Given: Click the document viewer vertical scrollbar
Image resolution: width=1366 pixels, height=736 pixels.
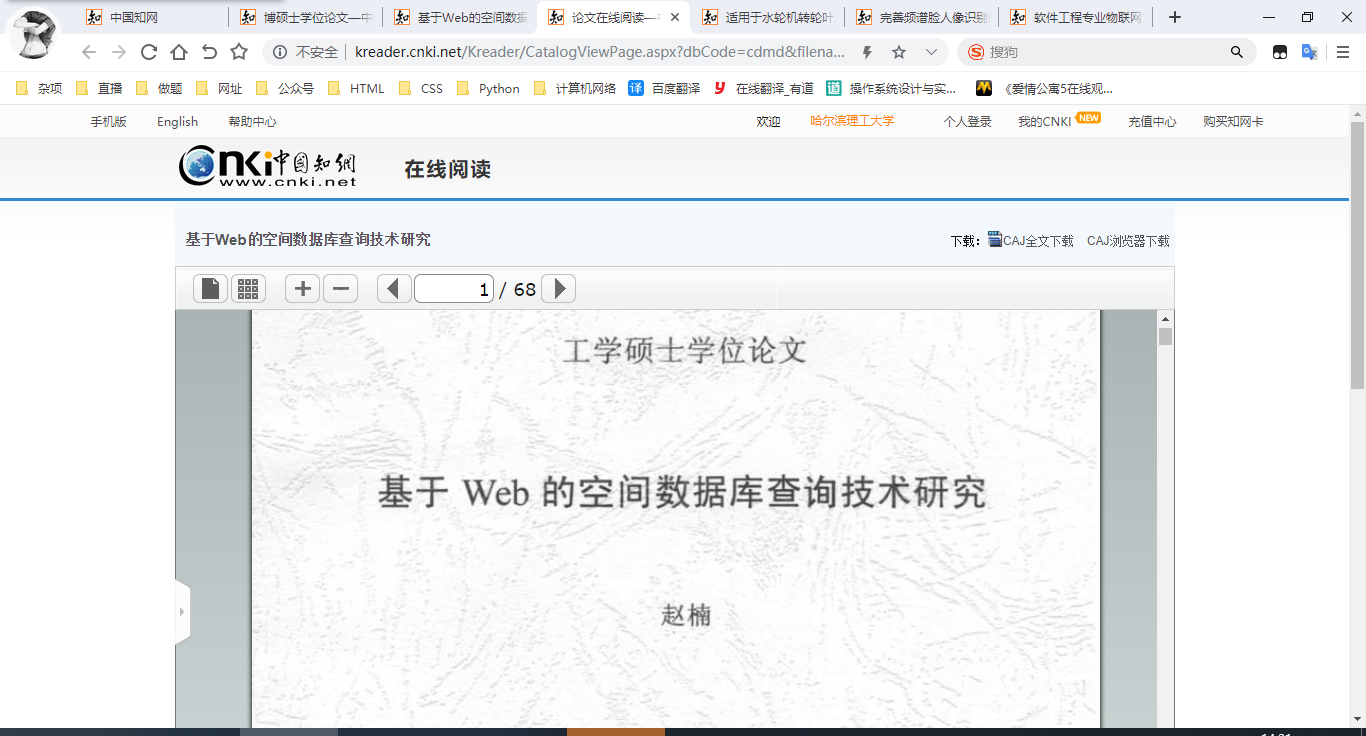Looking at the screenshot, I should [x=1165, y=500].
